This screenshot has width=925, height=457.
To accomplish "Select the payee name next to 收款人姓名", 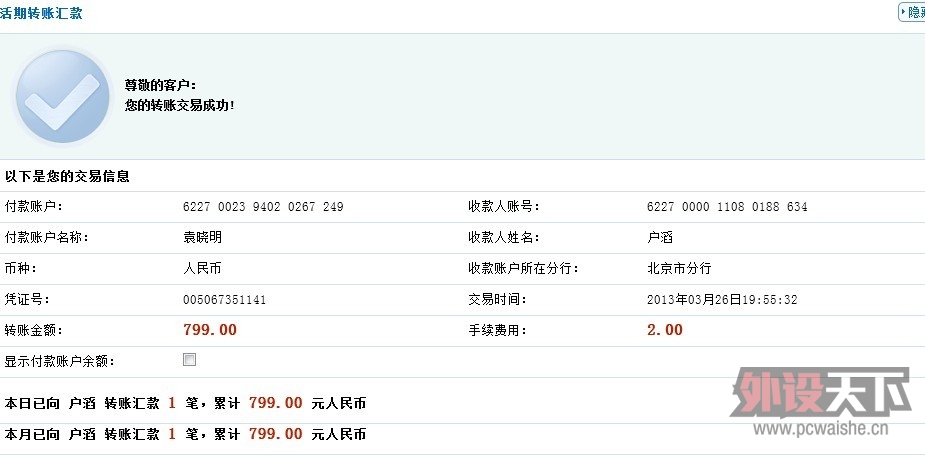I will click(x=660, y=238).
